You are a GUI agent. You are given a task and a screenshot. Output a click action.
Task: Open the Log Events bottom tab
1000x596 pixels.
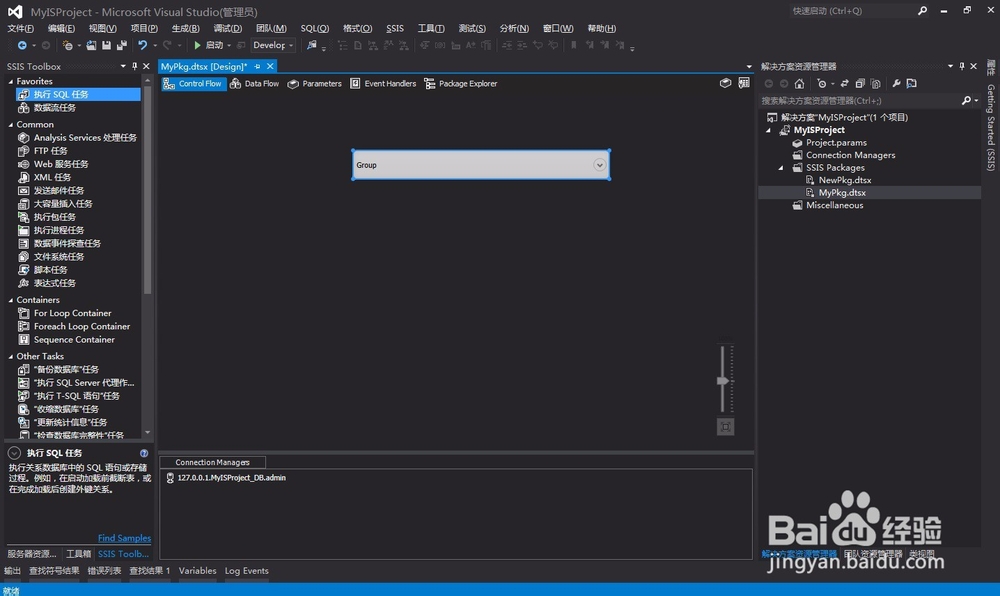pos(246,571)
